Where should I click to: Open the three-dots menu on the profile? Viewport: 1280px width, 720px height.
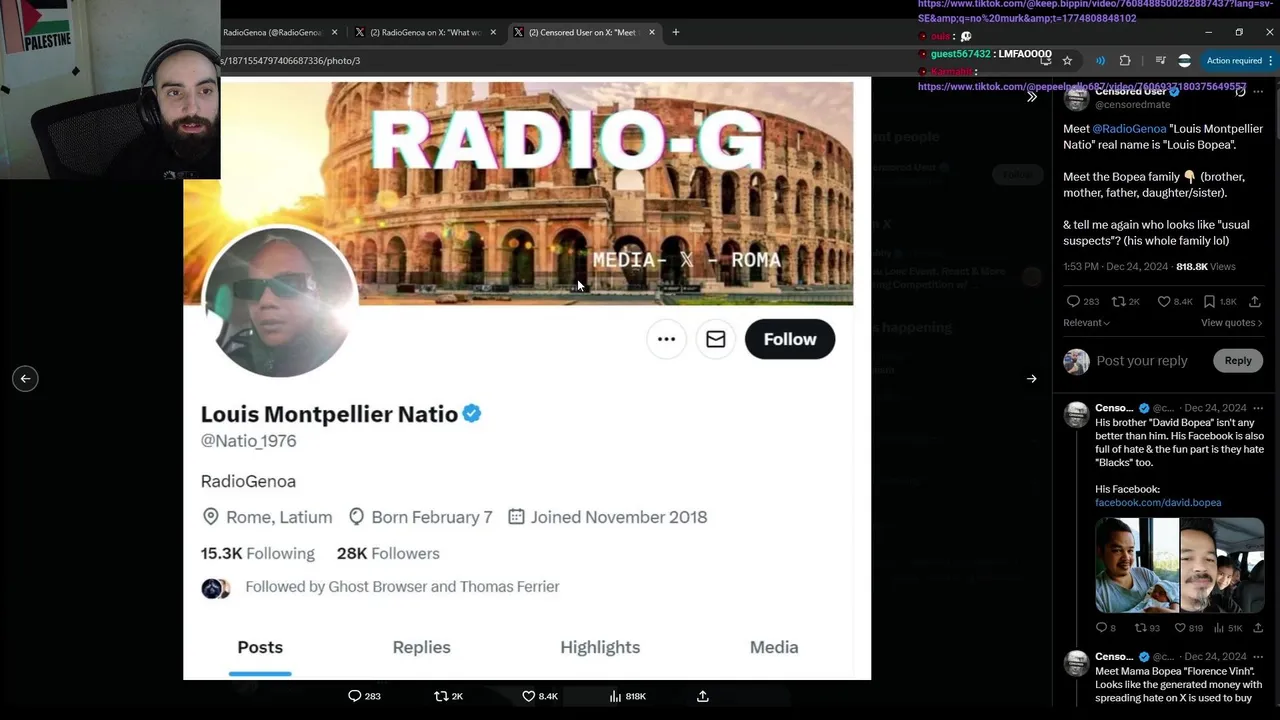(x=666, y=339)
